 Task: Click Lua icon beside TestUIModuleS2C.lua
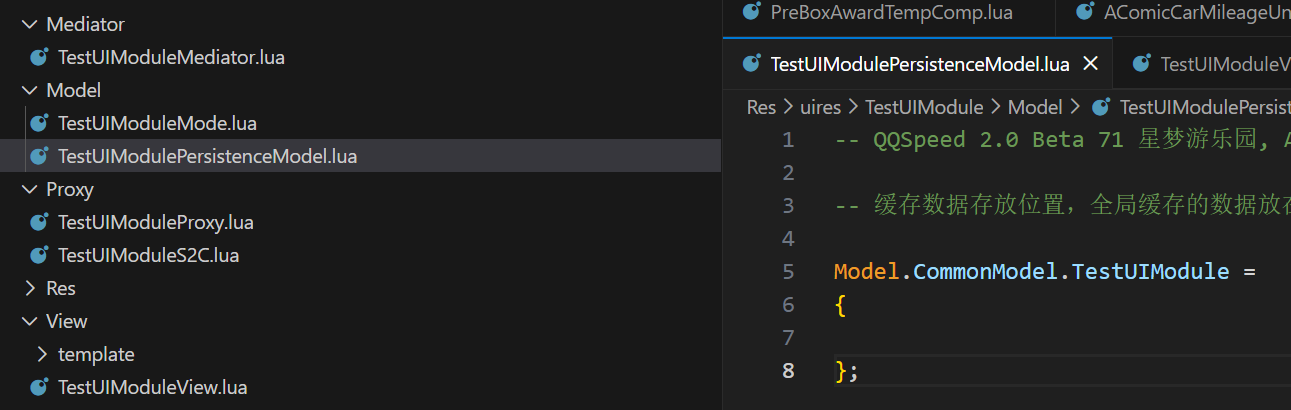(40, 256)
